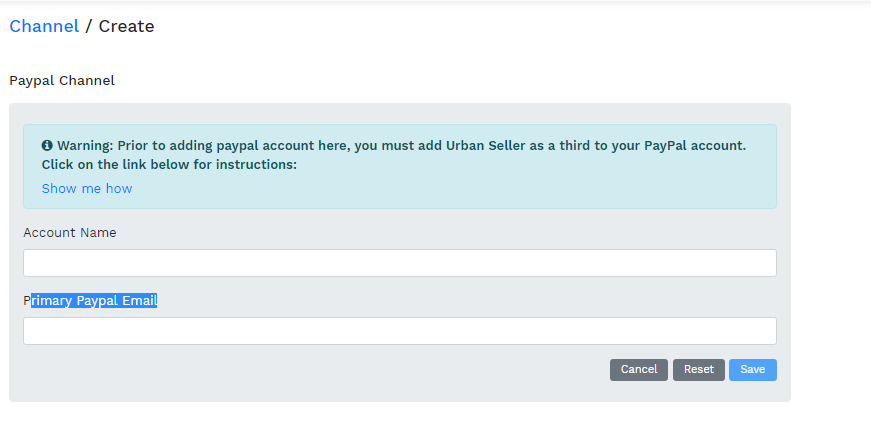Save the Paypal channel form
This screenshot has width=871, height=444.
click(x=752, y=370)
